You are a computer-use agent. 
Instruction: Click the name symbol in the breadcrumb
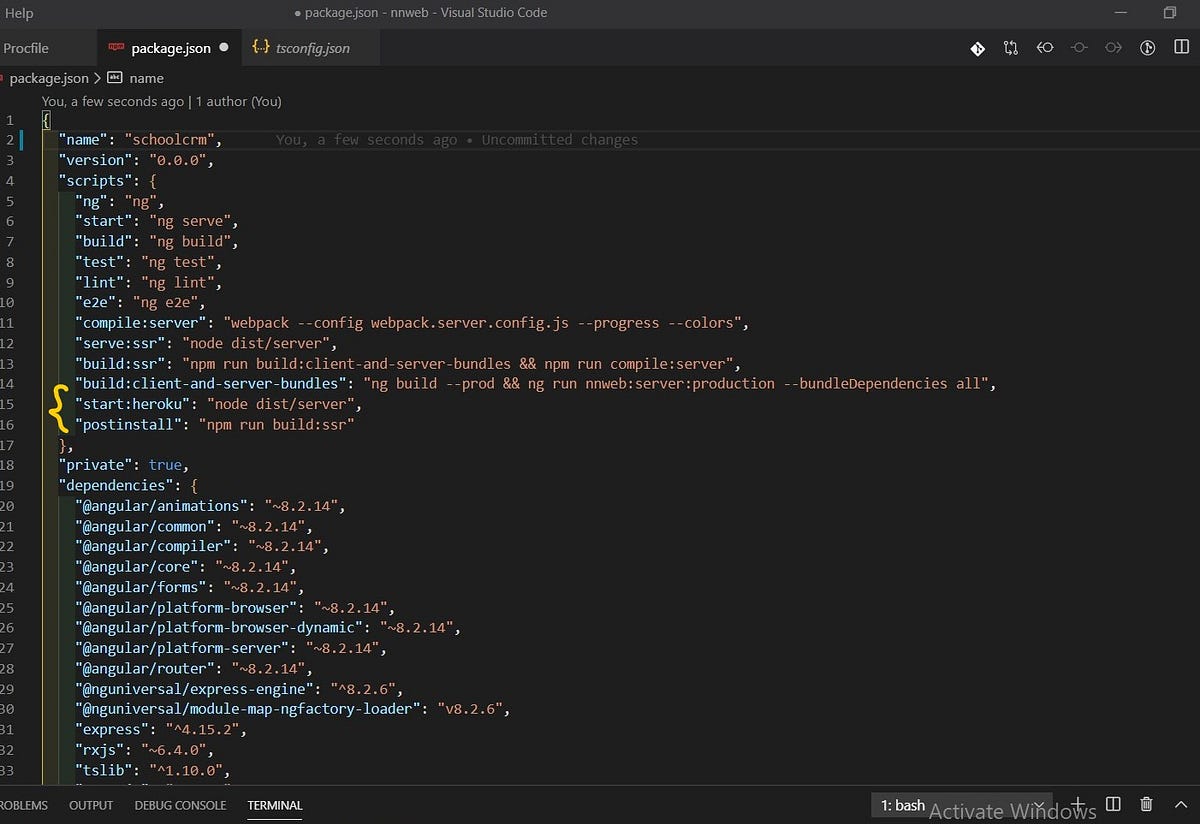[x=146, y=78]
